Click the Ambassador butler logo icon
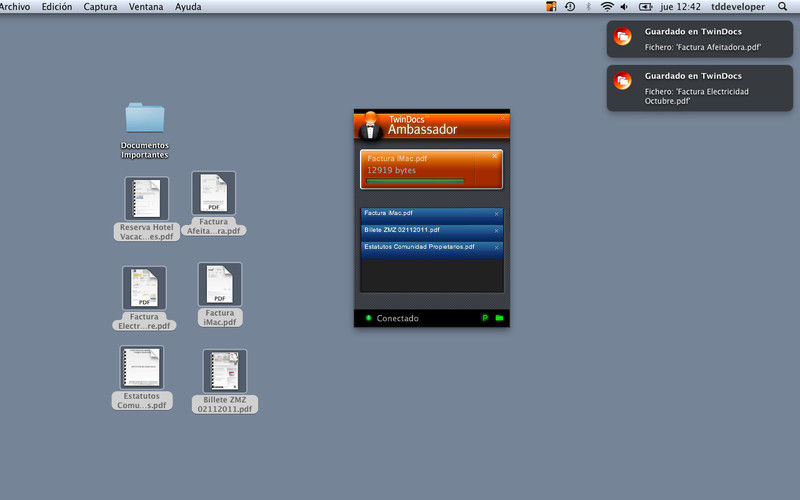Image resolution: width=800 pixels, height=500 pixels. click(x=370, y=126)
